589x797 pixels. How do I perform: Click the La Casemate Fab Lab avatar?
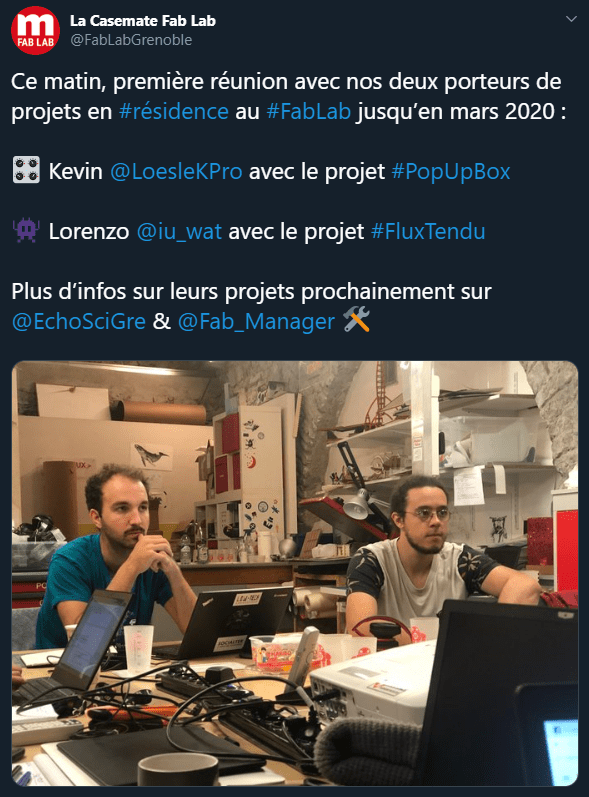coord(35,30)
